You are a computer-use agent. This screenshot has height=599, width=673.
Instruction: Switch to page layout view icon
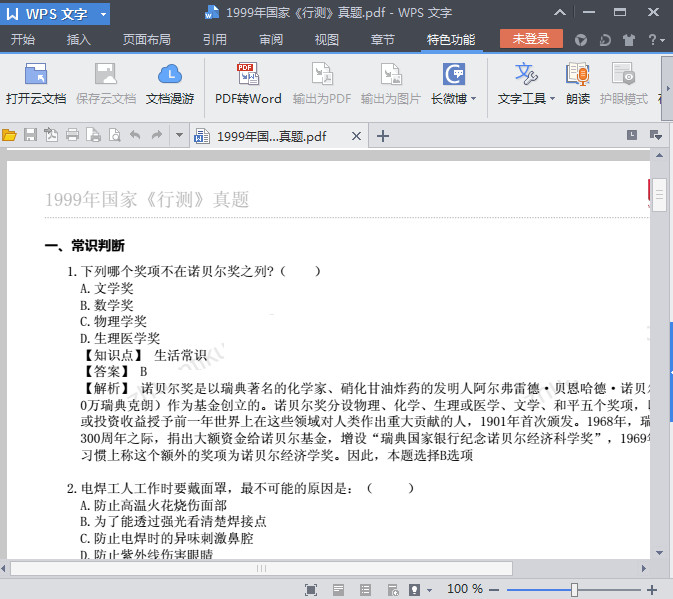pyautogui.click(x=339, y=590)
